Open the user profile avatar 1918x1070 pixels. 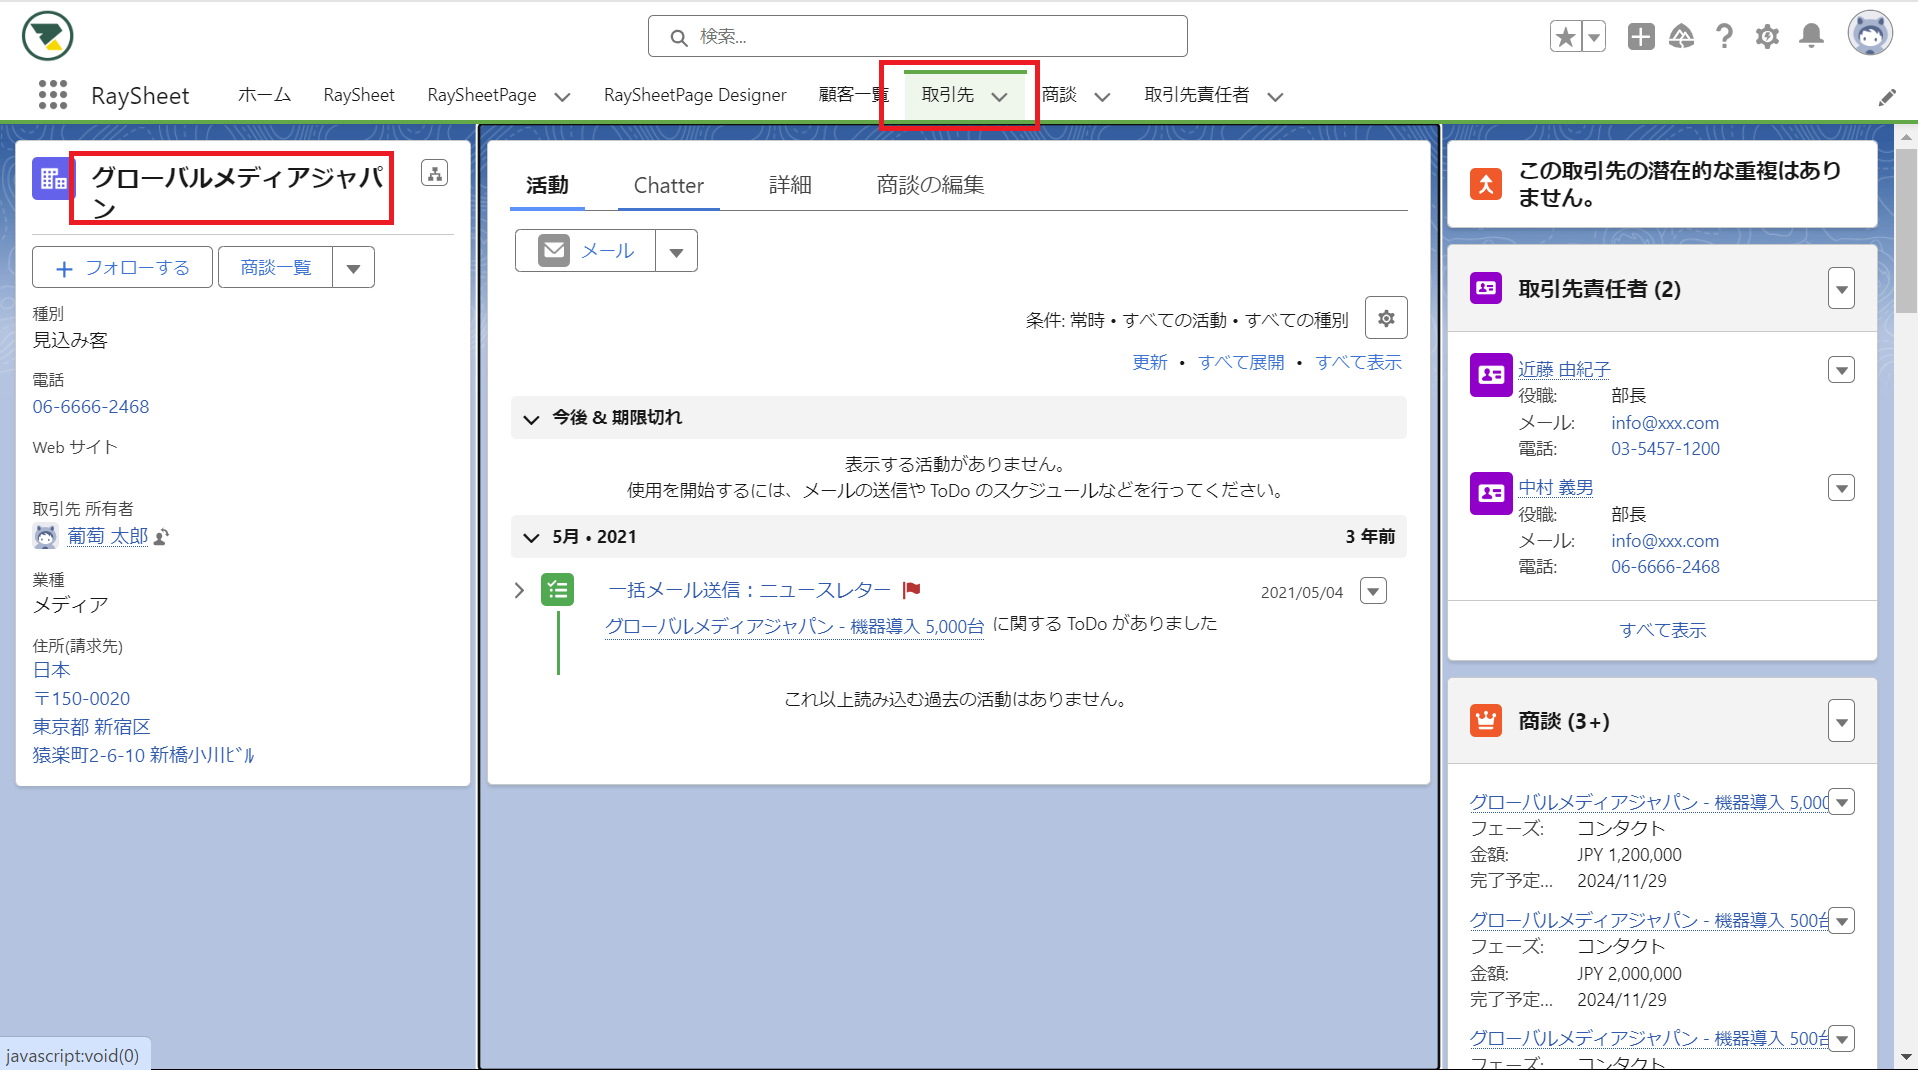point(1870,35)
